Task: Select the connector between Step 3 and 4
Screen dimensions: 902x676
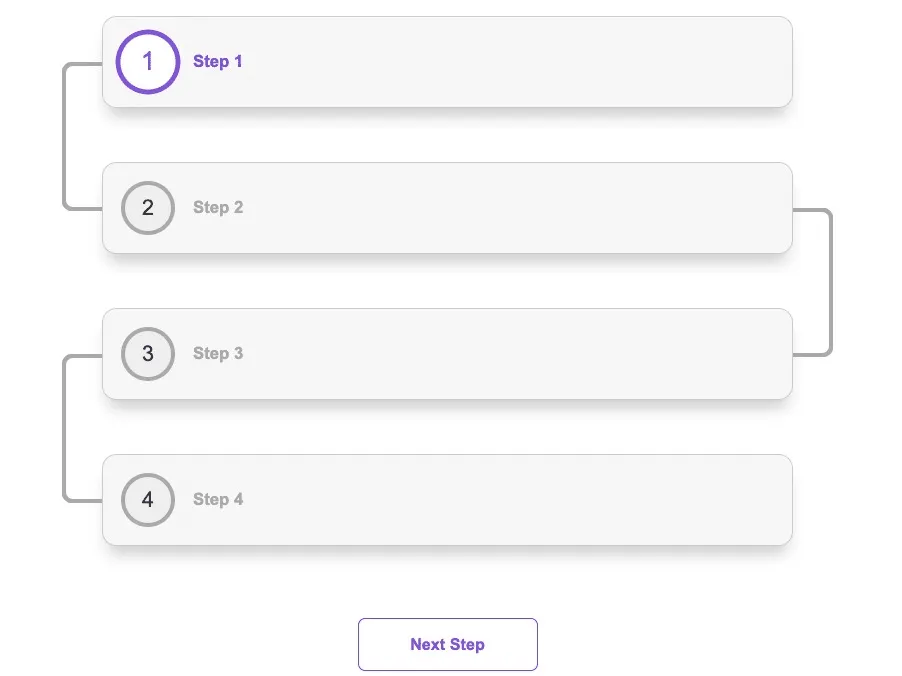Action: coord(65,427)
